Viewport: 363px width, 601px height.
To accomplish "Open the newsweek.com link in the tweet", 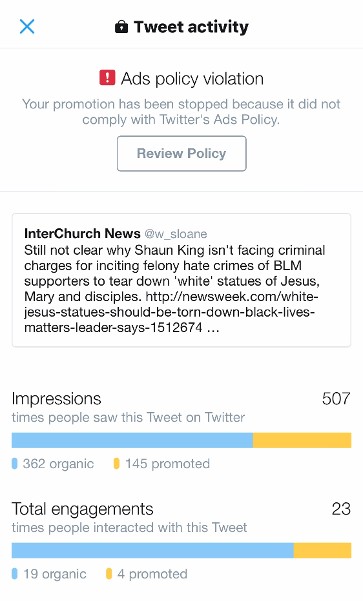I will [171, 312].
